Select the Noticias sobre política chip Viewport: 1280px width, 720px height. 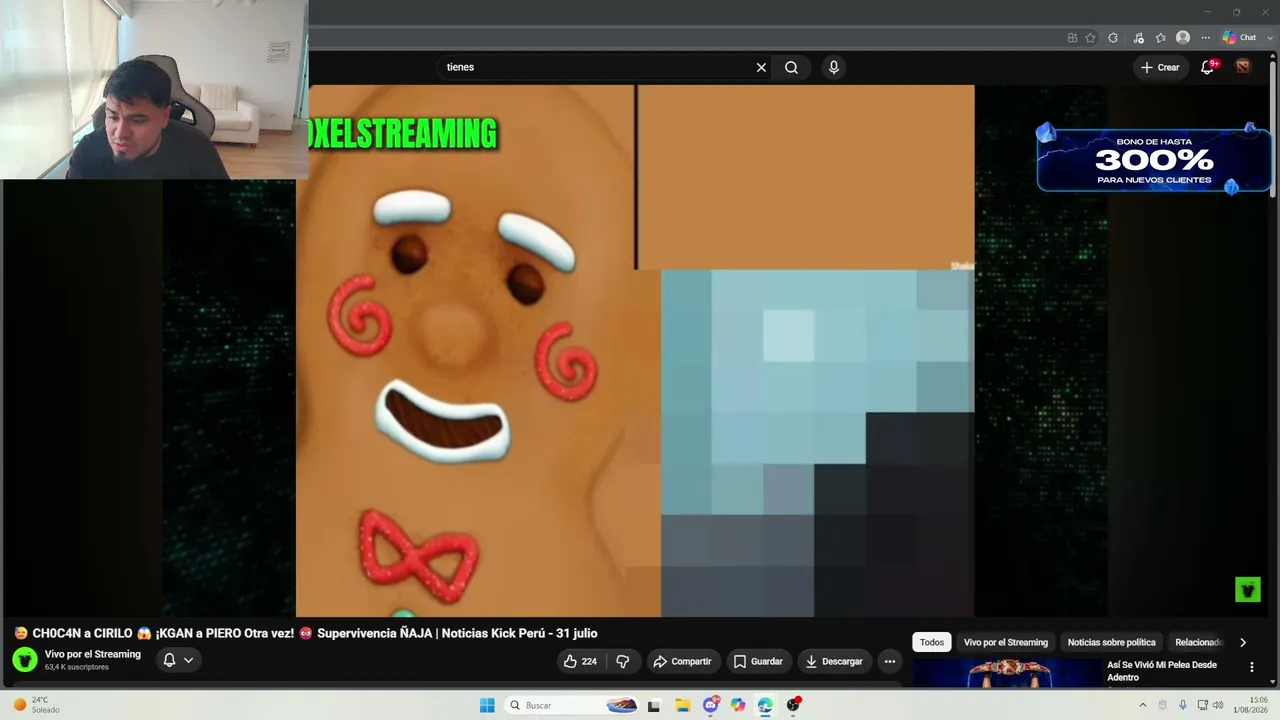click(1111, 642)
